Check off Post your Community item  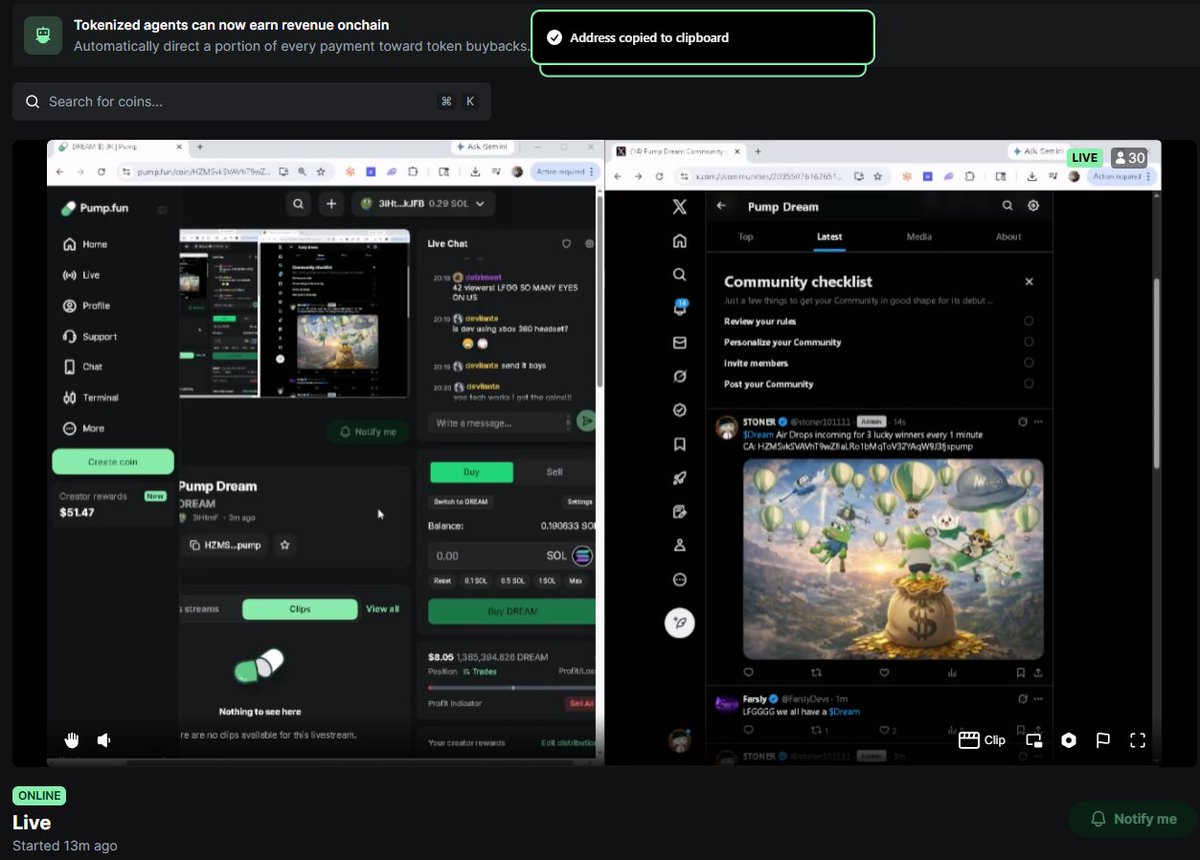1028,384
